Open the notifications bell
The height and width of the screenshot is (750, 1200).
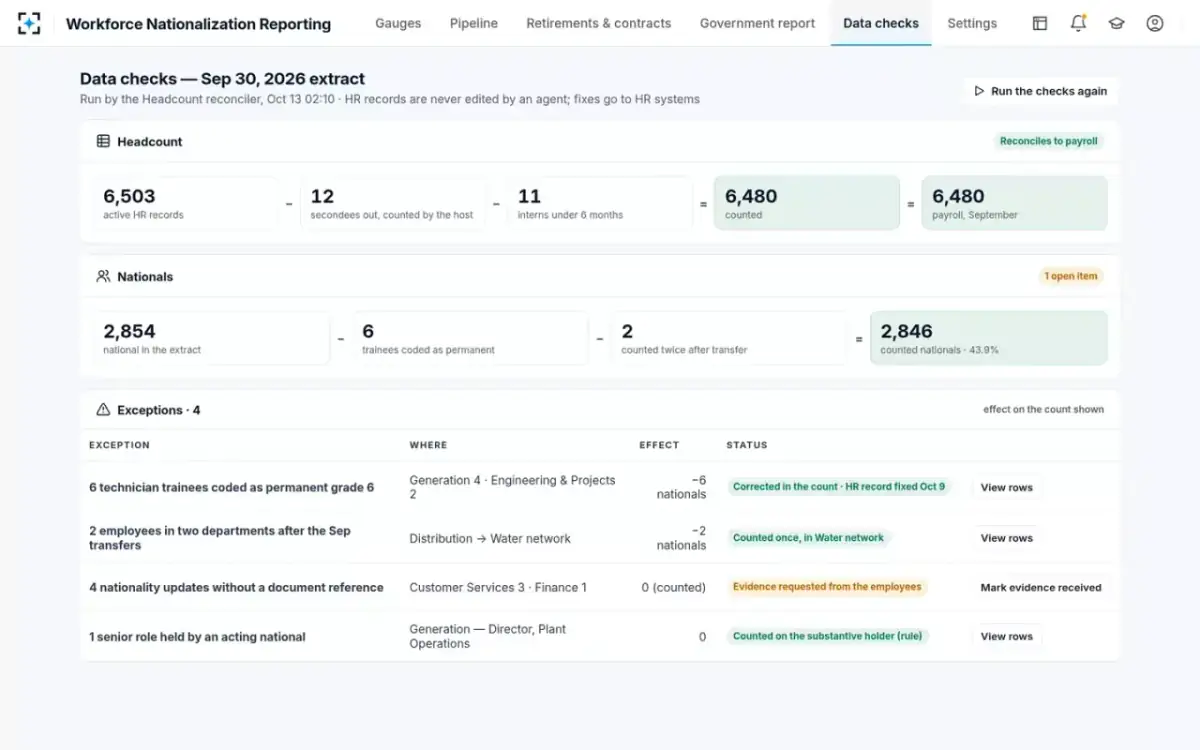coord(1078,23)
